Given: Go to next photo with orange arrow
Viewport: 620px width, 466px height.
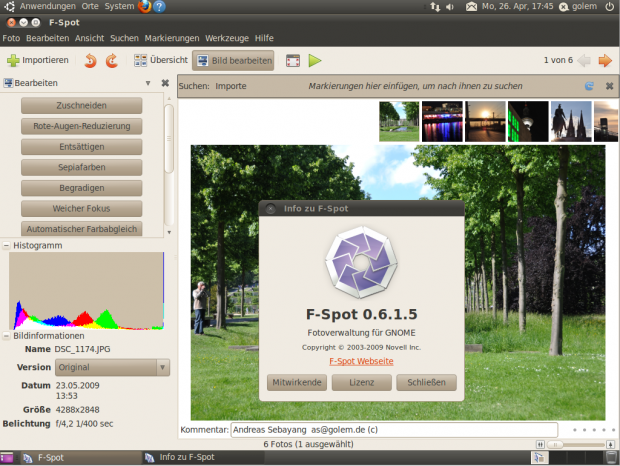Looking at the screenshot, I should [604, 61].
